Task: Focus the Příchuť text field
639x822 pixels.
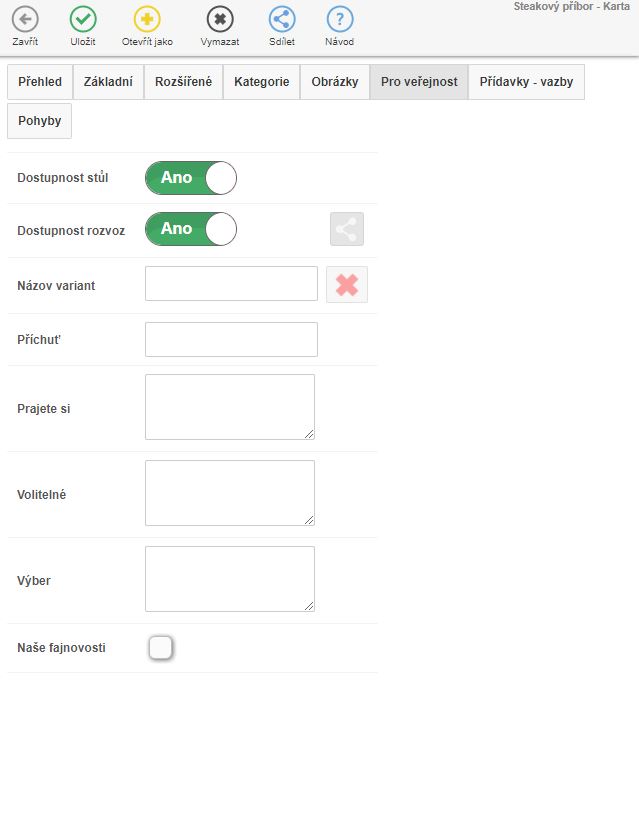Action: coord(231,340)
